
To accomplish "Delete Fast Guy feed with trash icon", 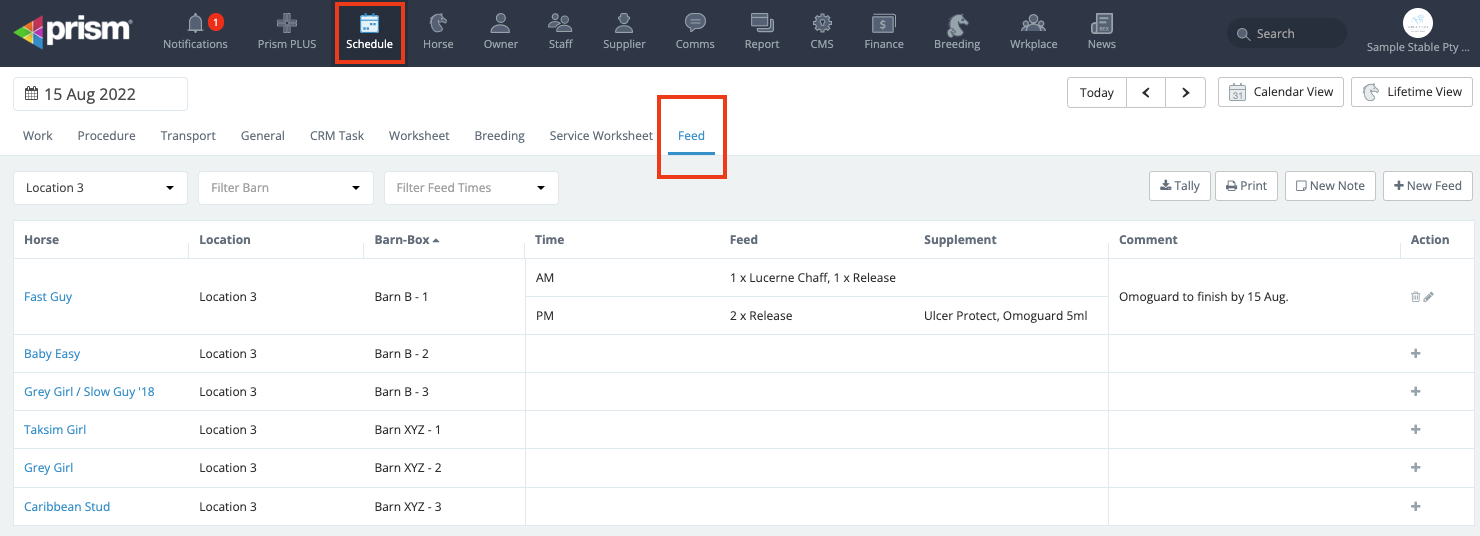I will point(1415,297).
